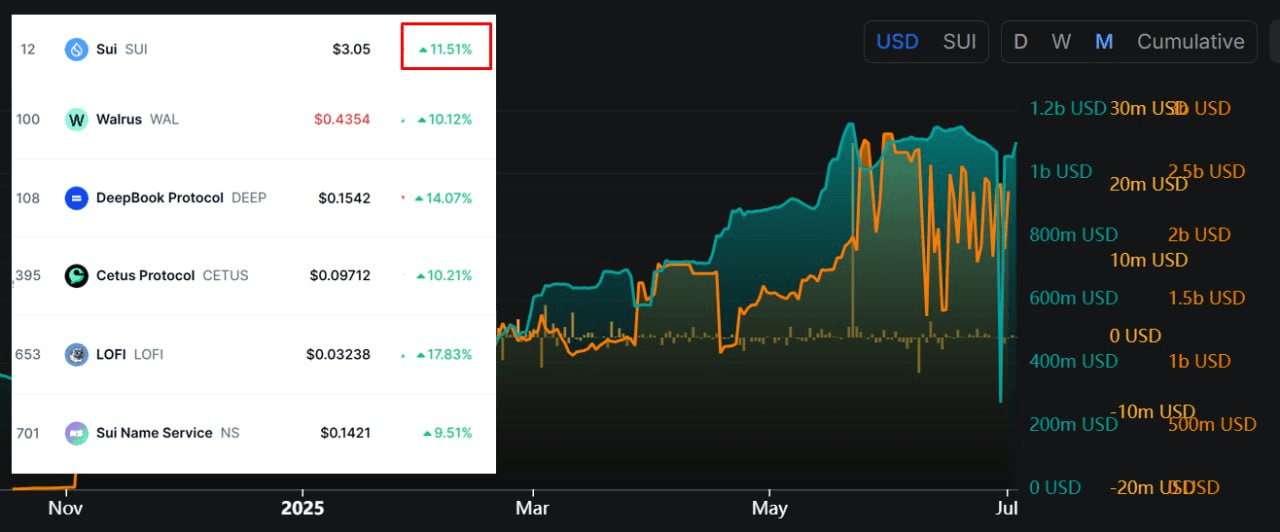Click rank number 12 in the list

tap(27, 49)
